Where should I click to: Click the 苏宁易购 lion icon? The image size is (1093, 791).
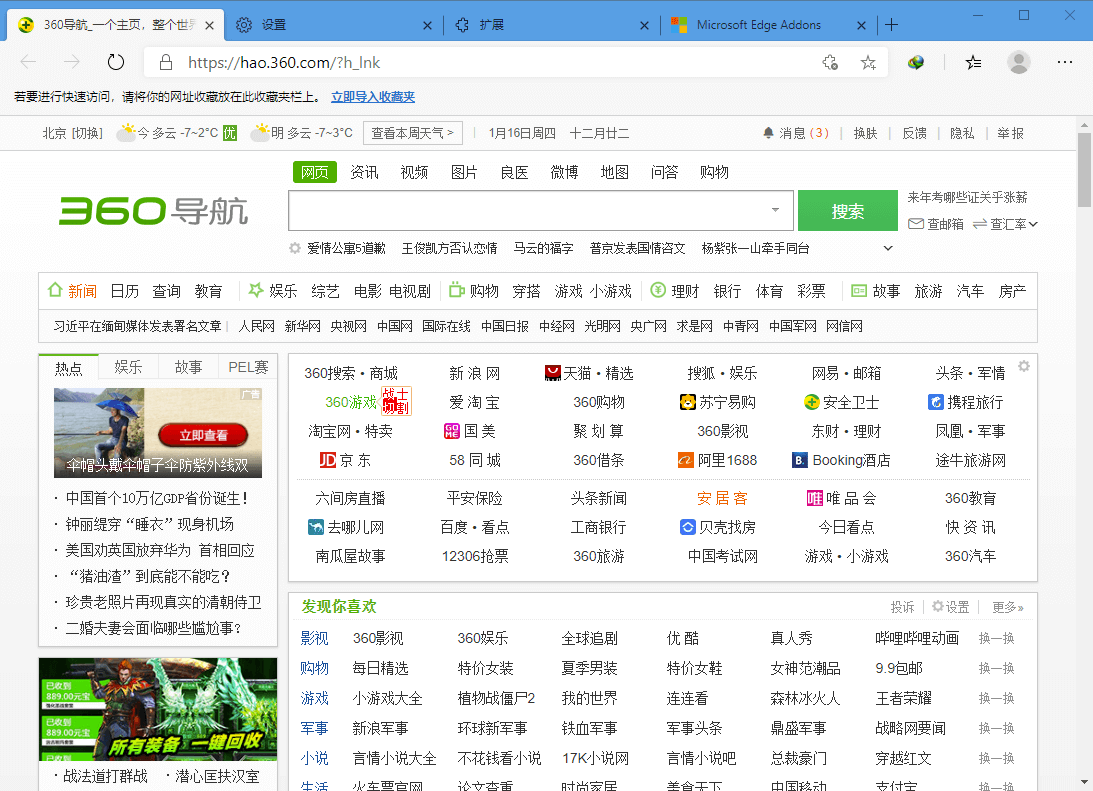tap(687, 402)
